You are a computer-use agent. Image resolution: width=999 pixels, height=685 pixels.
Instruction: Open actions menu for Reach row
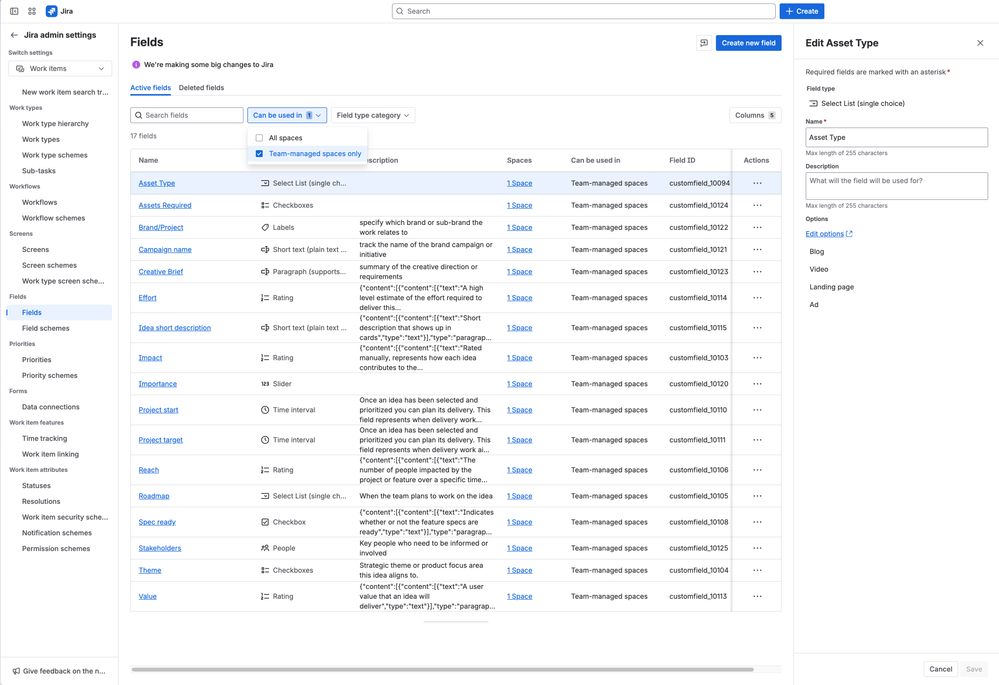757,470
